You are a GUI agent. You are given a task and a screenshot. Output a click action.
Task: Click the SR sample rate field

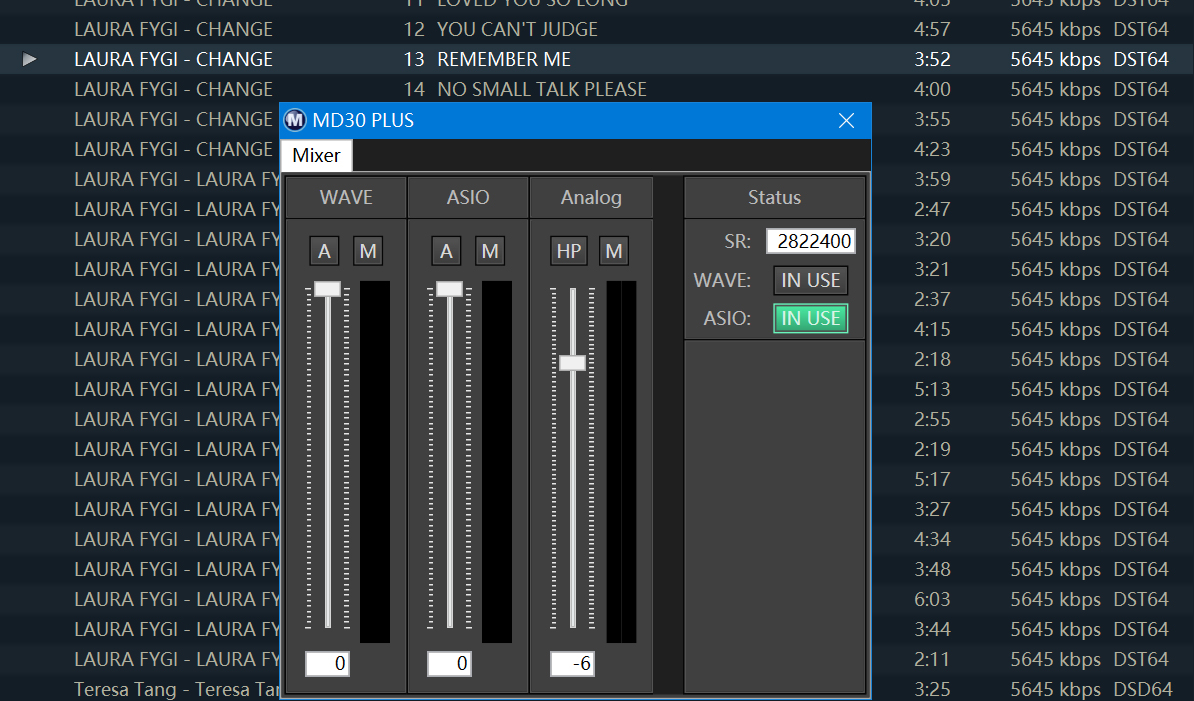tap(810, 242)
